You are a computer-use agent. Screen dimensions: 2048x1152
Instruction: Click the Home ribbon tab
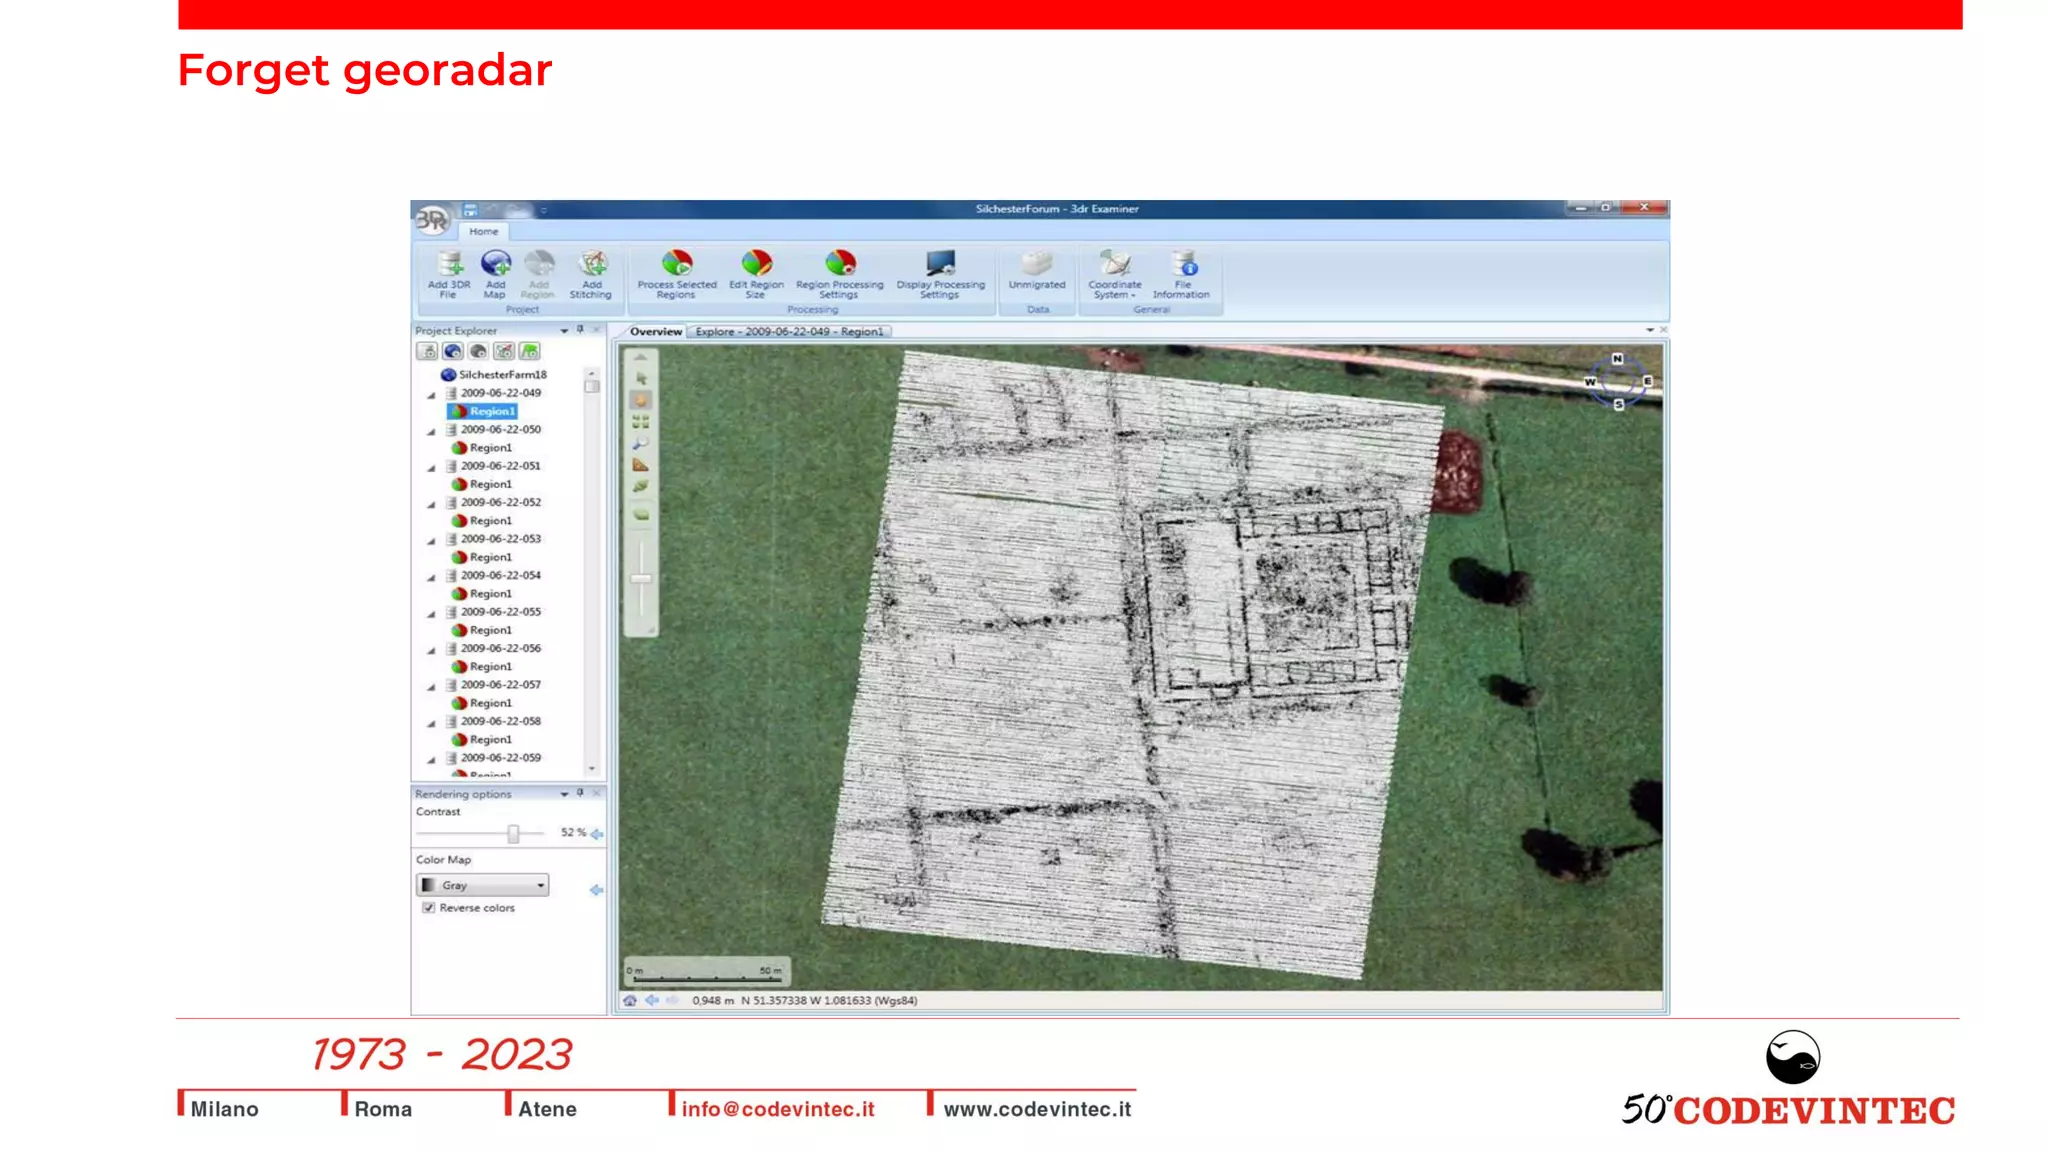(484, 231)
